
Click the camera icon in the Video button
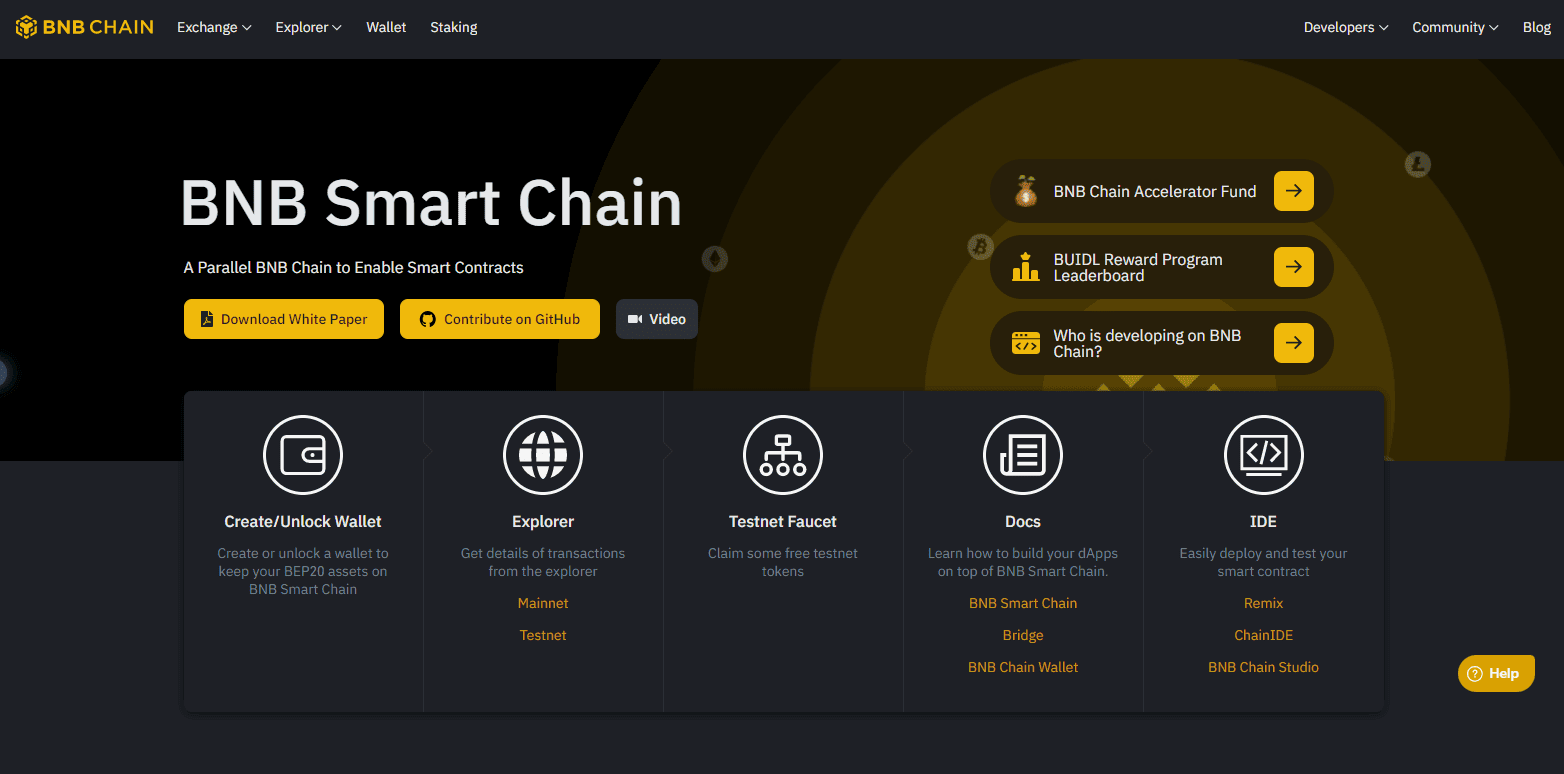pos(635,319)
